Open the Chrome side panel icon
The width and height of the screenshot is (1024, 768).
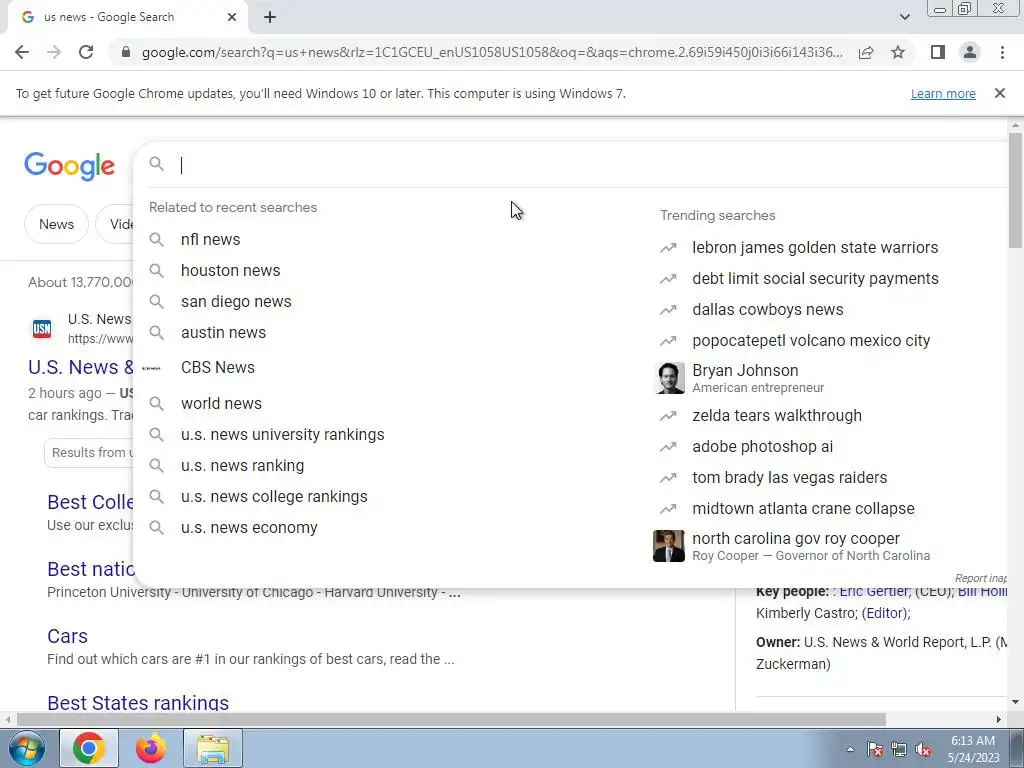coord(938,52)
